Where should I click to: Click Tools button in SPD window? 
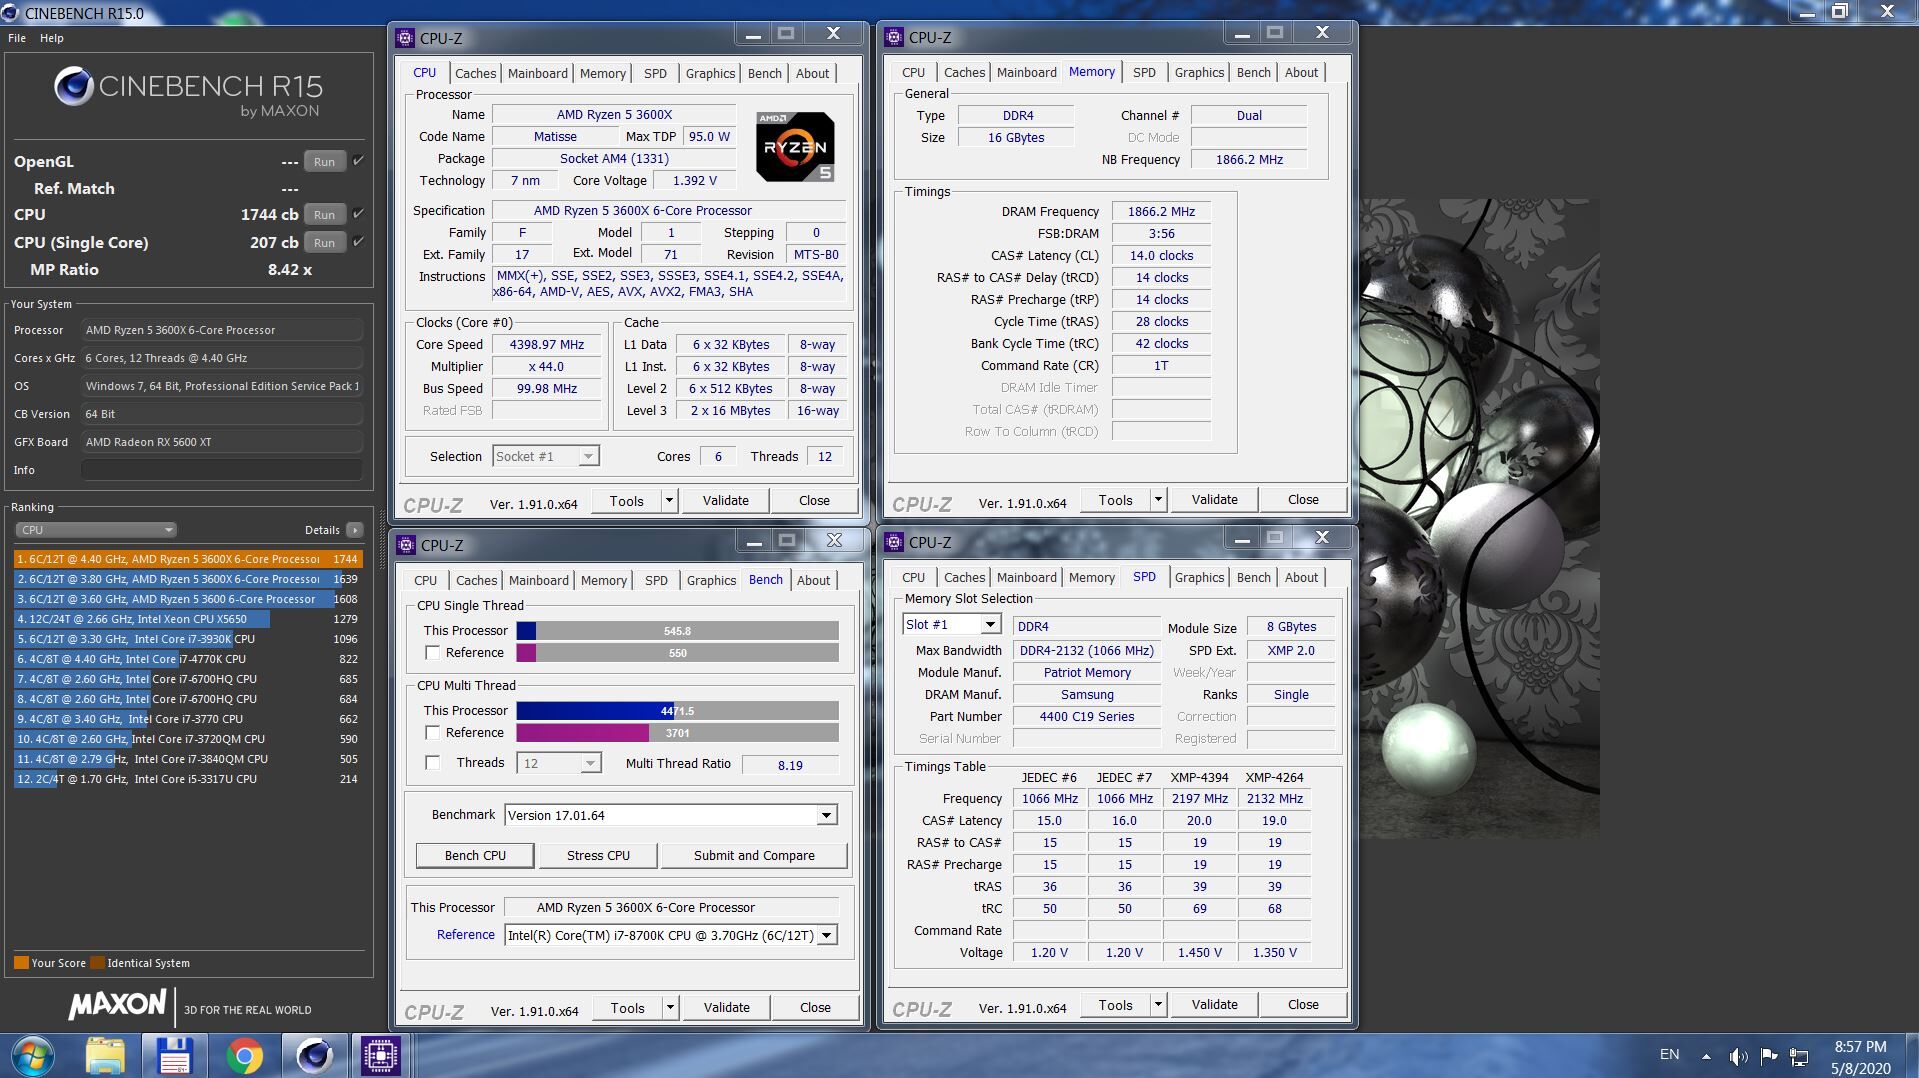(x=1115, y=1004)
